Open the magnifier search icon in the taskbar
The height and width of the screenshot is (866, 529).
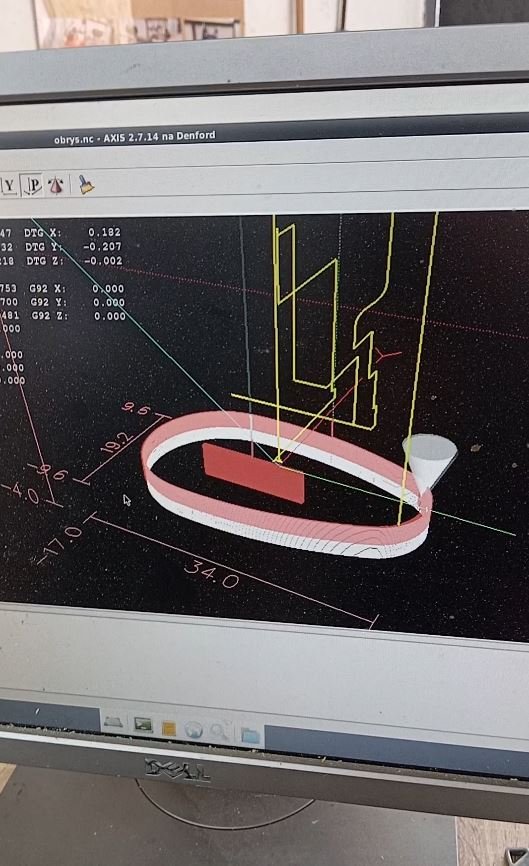[x=220, y=732]
